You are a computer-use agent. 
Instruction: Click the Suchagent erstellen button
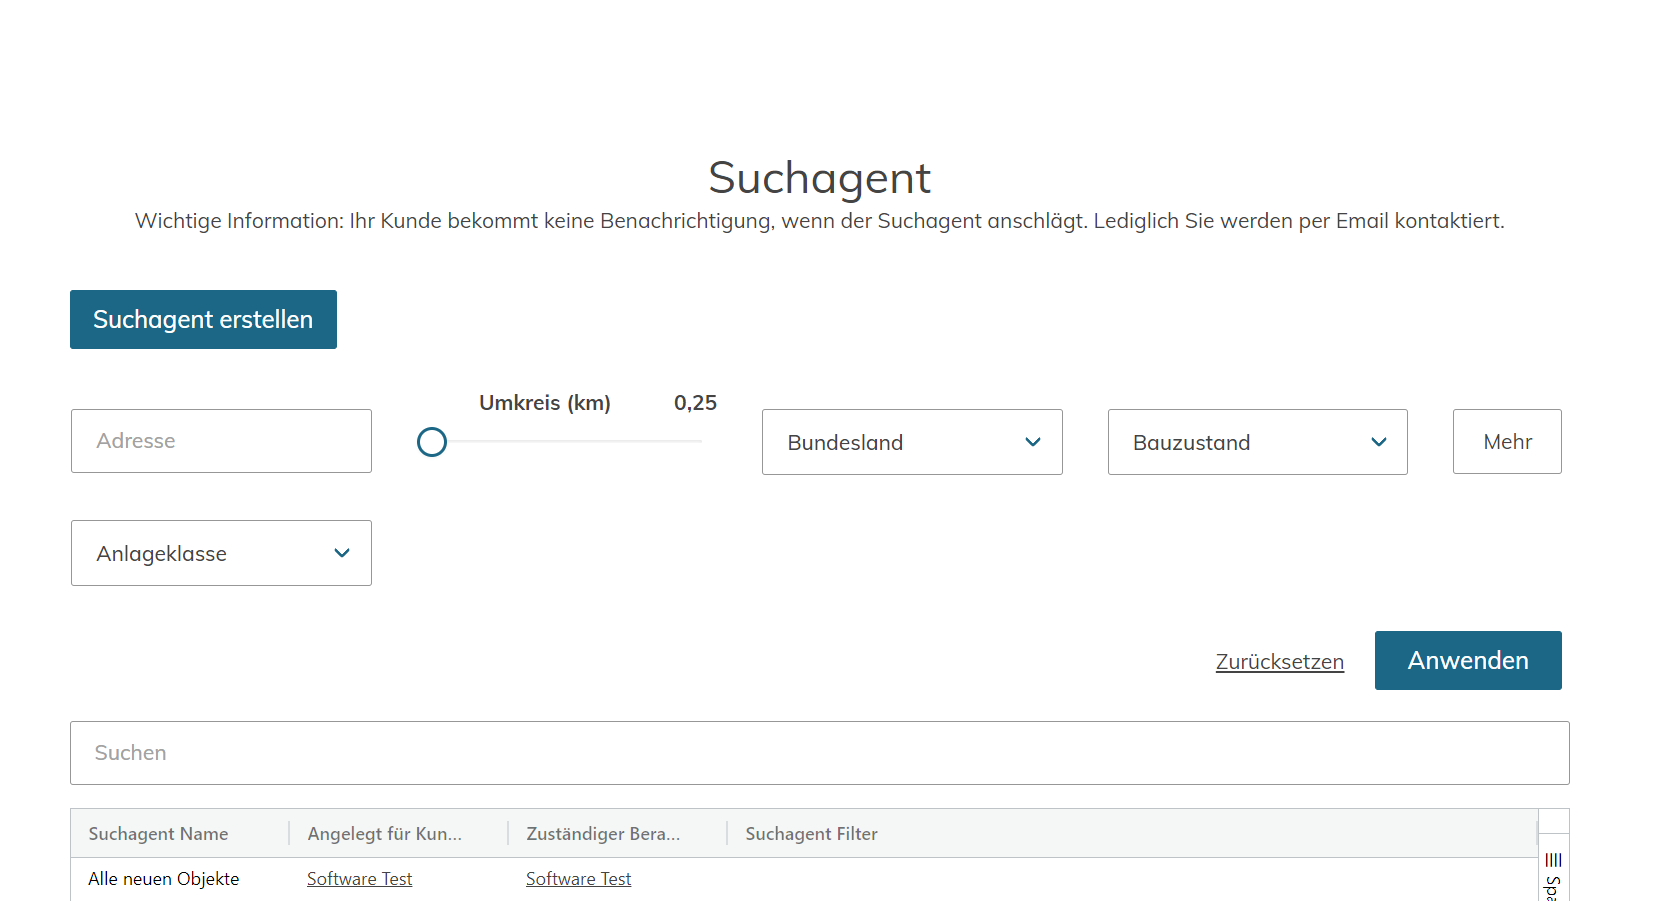(x=203, y=319)
